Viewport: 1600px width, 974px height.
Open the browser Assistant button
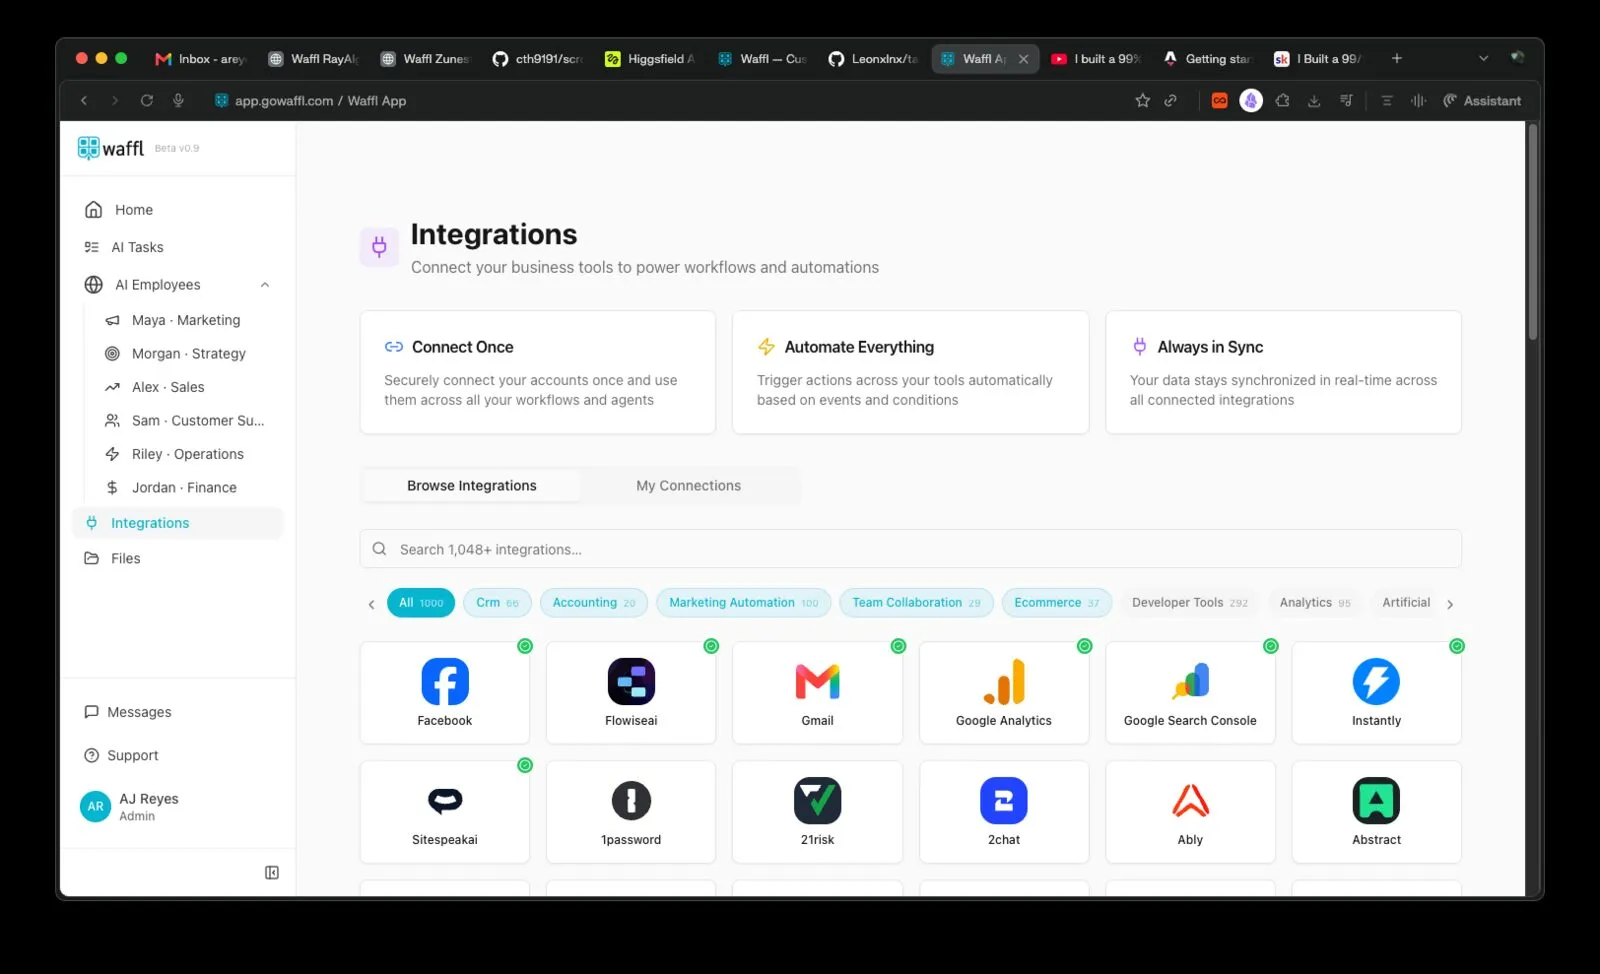tap(1482, 101)
